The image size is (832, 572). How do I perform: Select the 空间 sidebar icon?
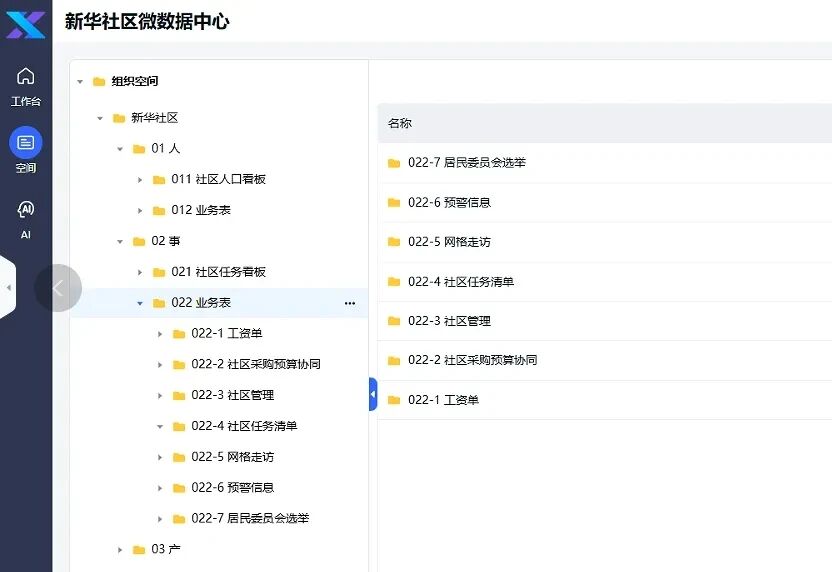tap(26, 143)
